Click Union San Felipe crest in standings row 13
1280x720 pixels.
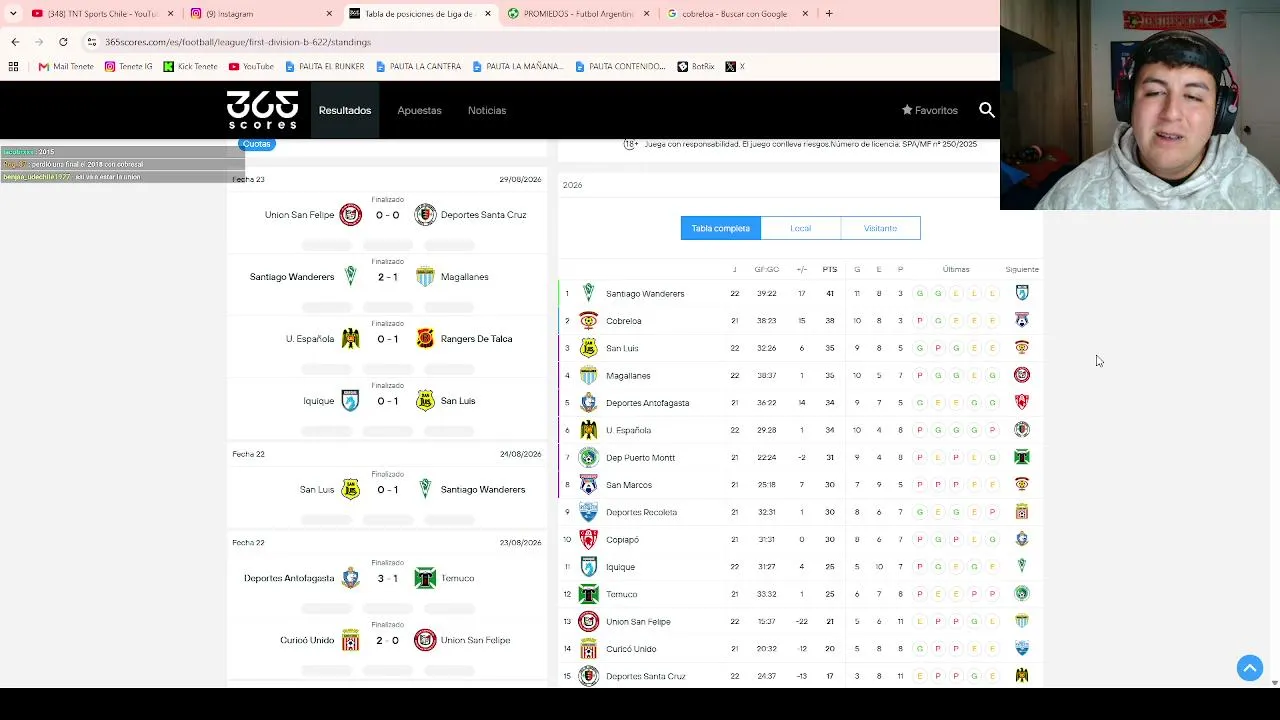coord(589,621)
